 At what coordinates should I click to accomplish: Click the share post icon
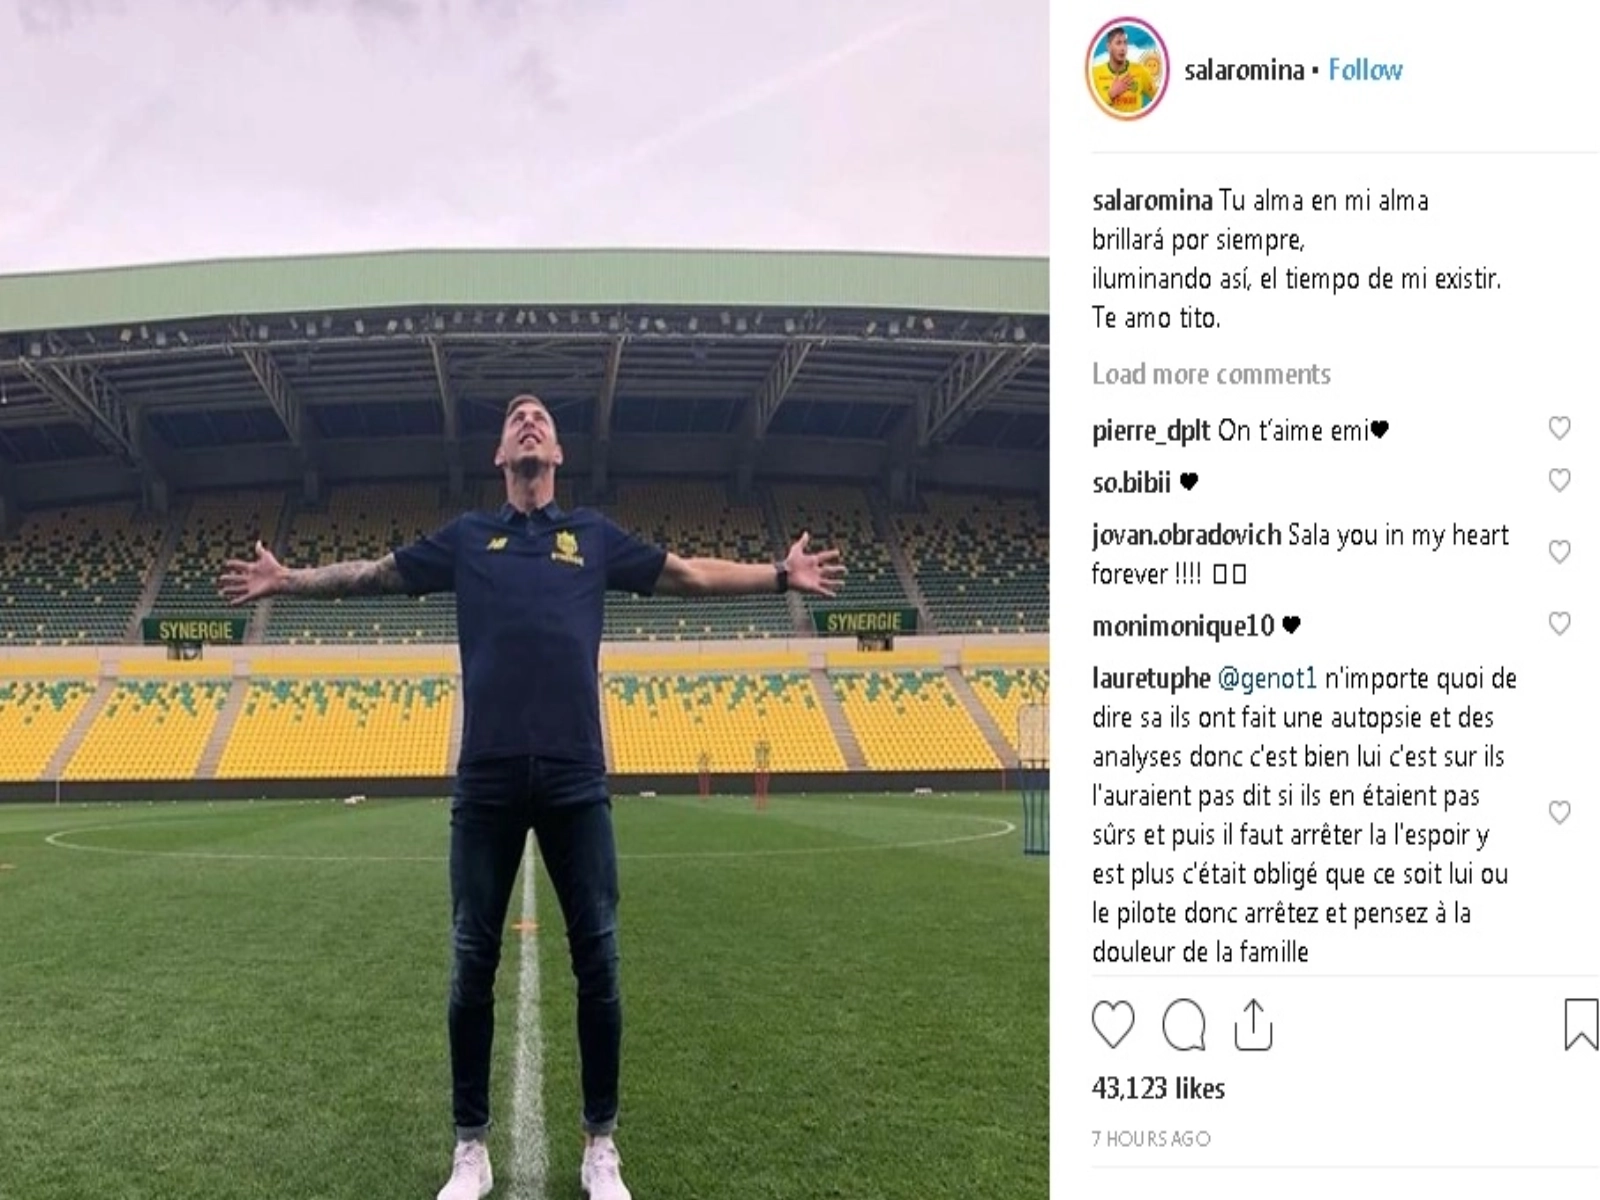[1253, 1025]
